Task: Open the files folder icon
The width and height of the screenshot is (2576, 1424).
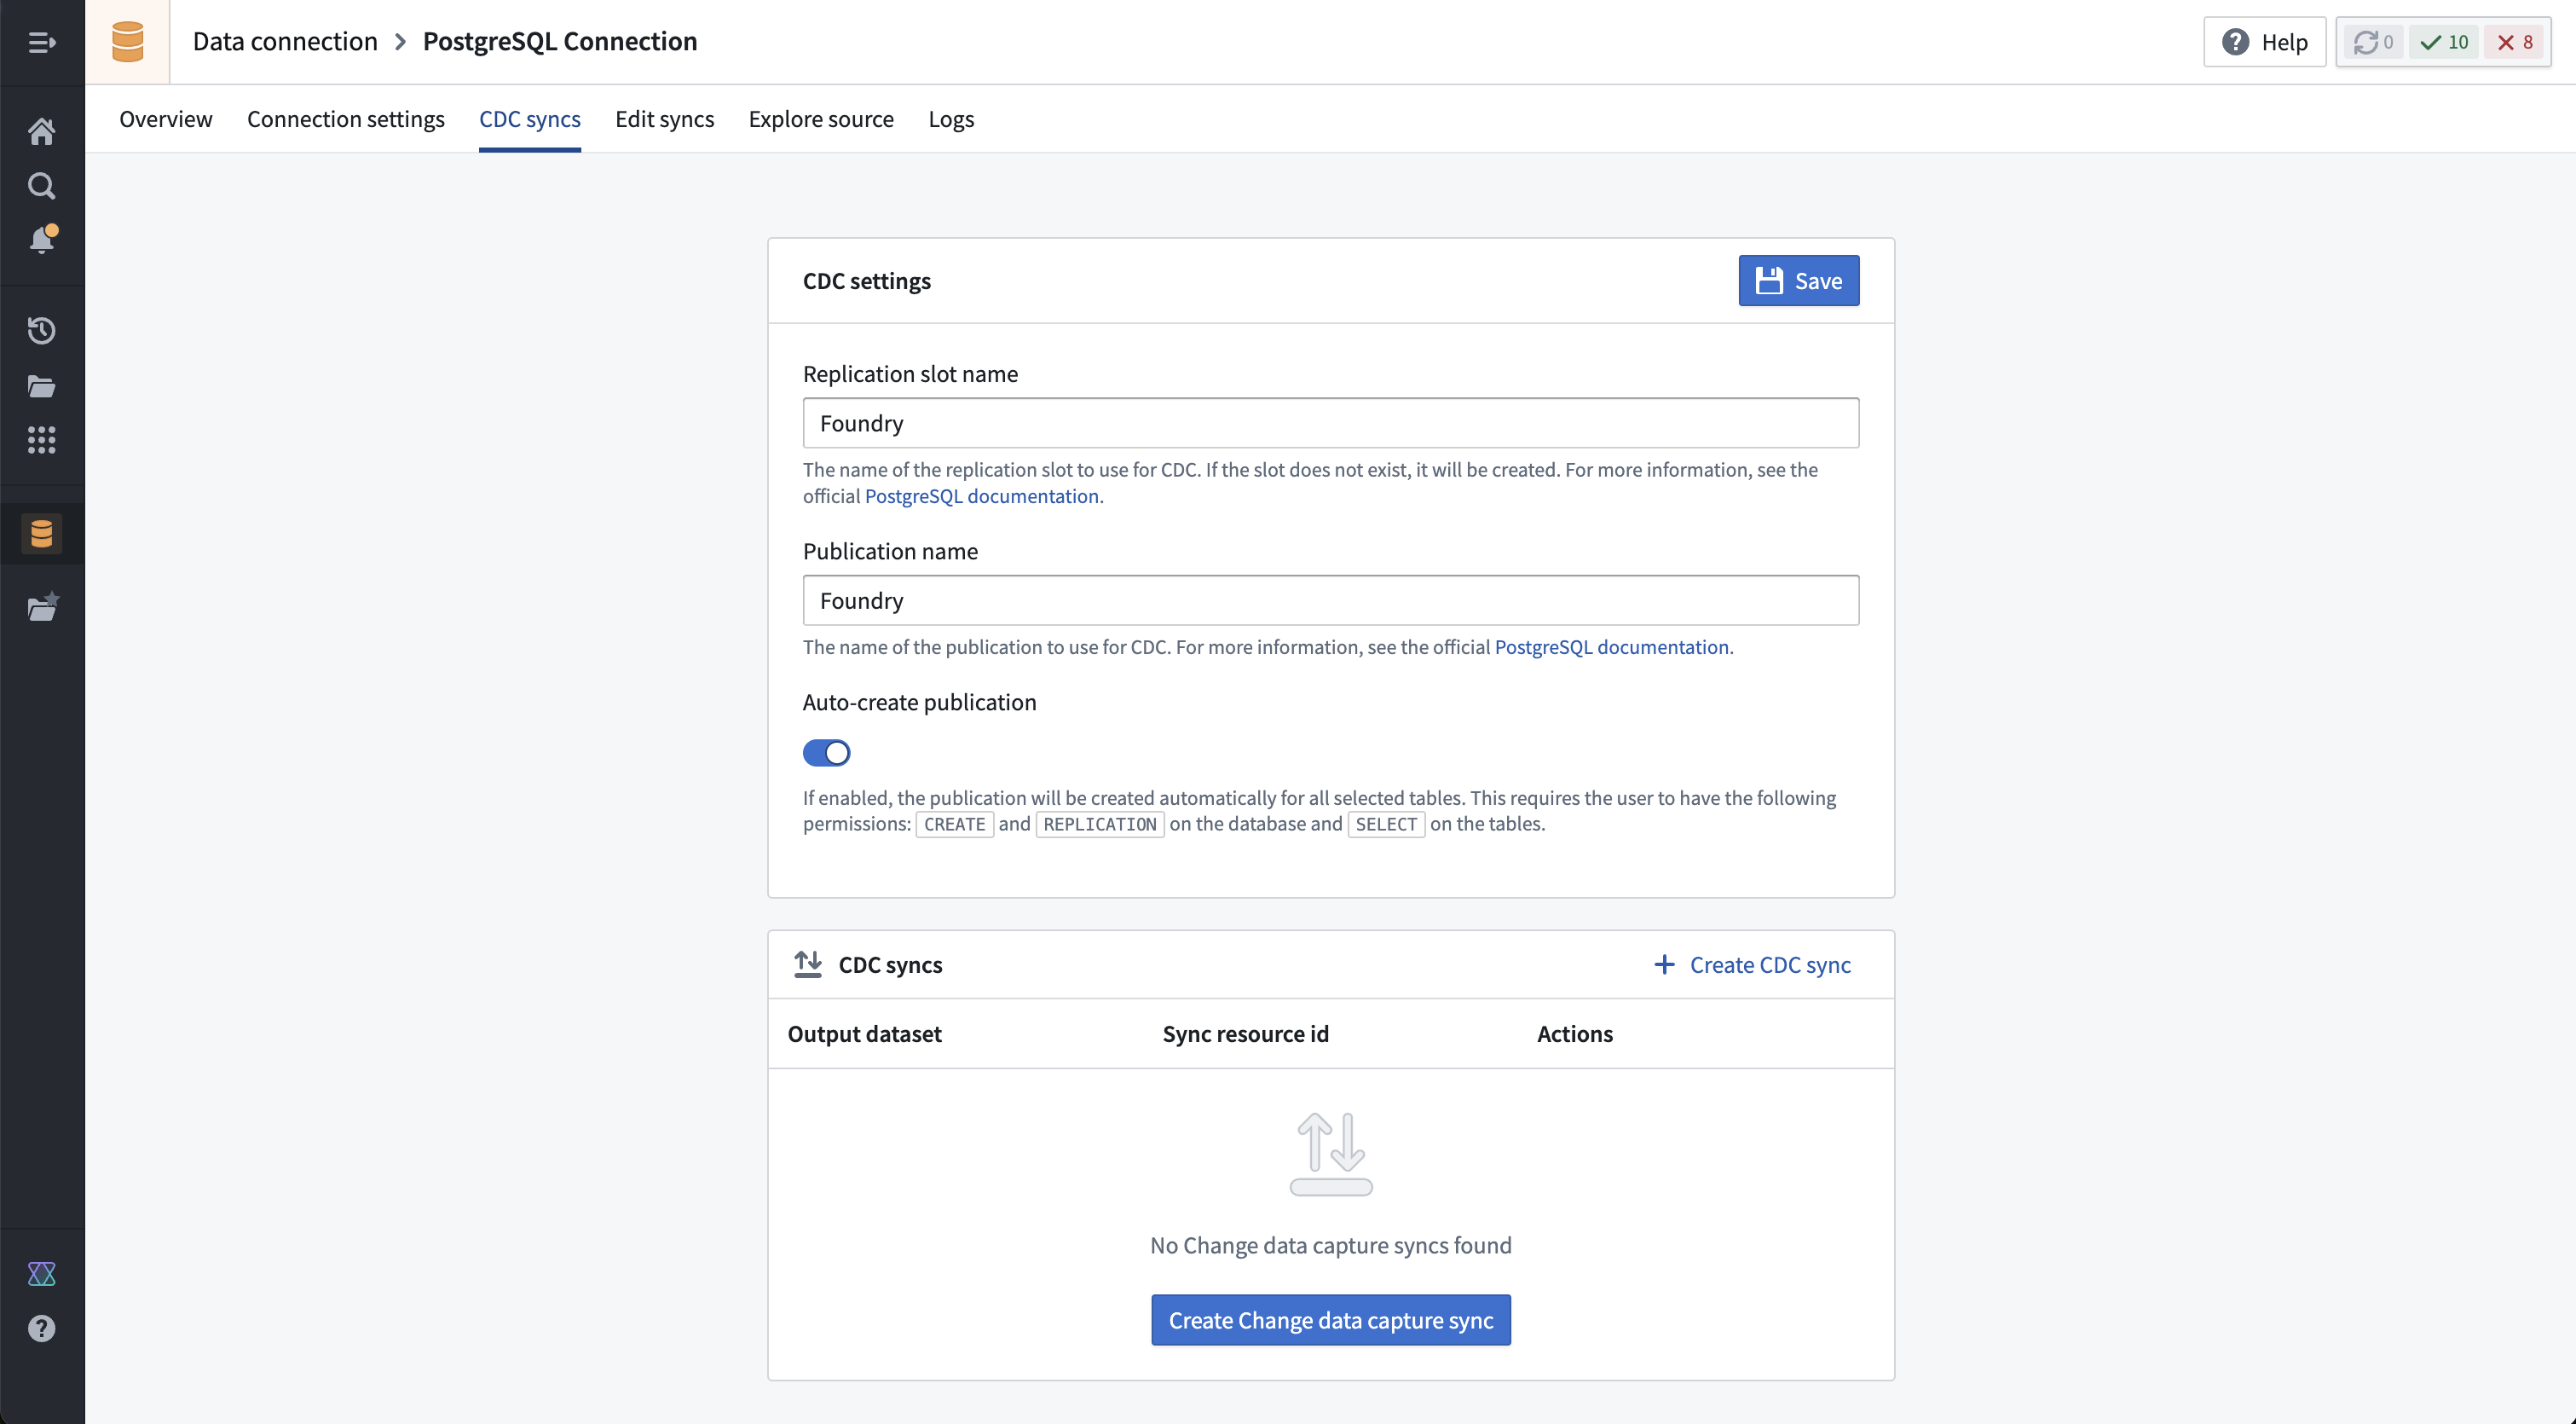Action: (41, 386)
